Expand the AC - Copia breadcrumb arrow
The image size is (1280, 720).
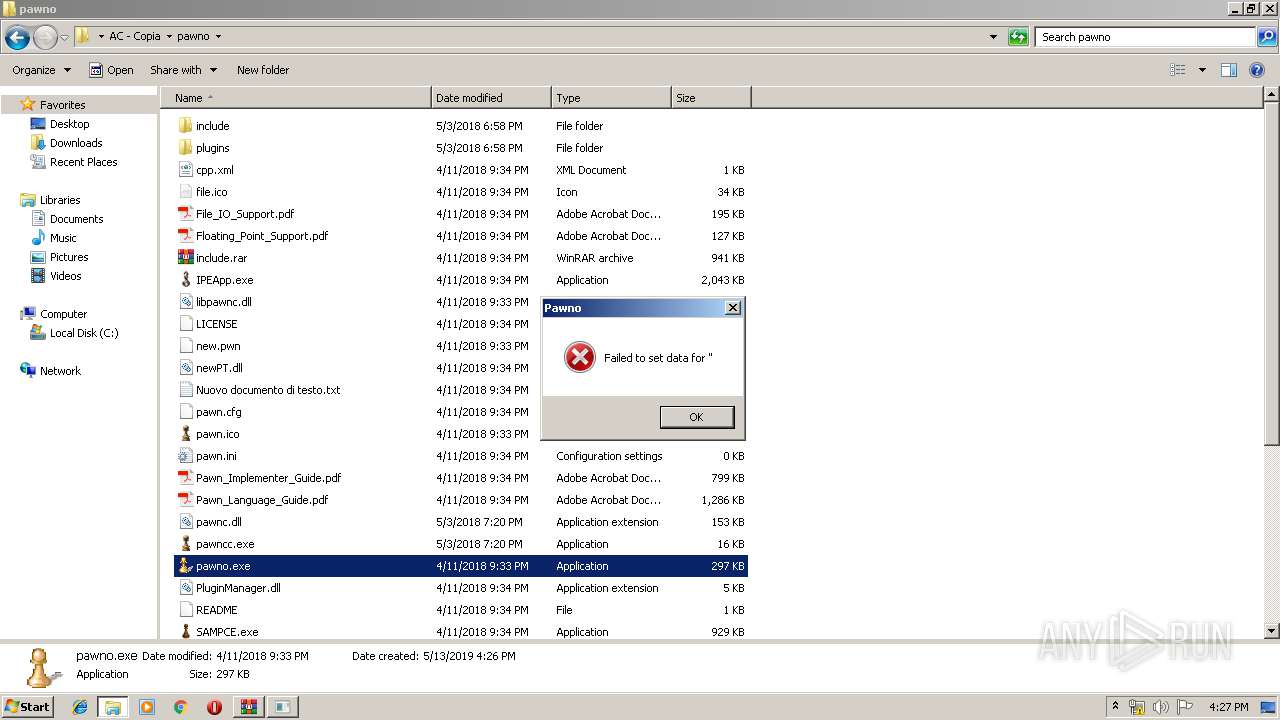169,36
